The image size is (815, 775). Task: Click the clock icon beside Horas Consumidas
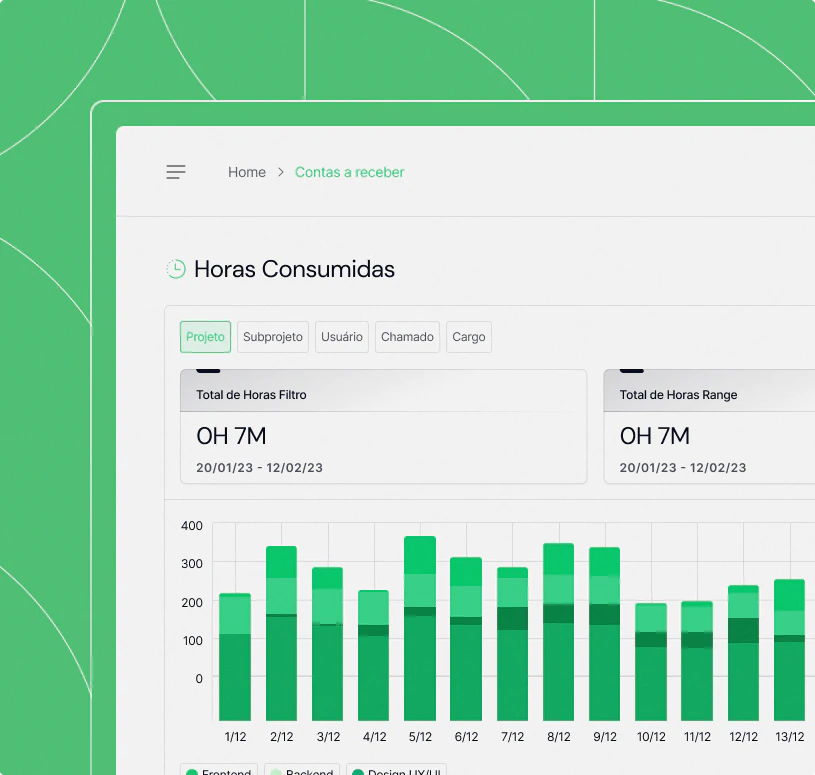(176, 269)
